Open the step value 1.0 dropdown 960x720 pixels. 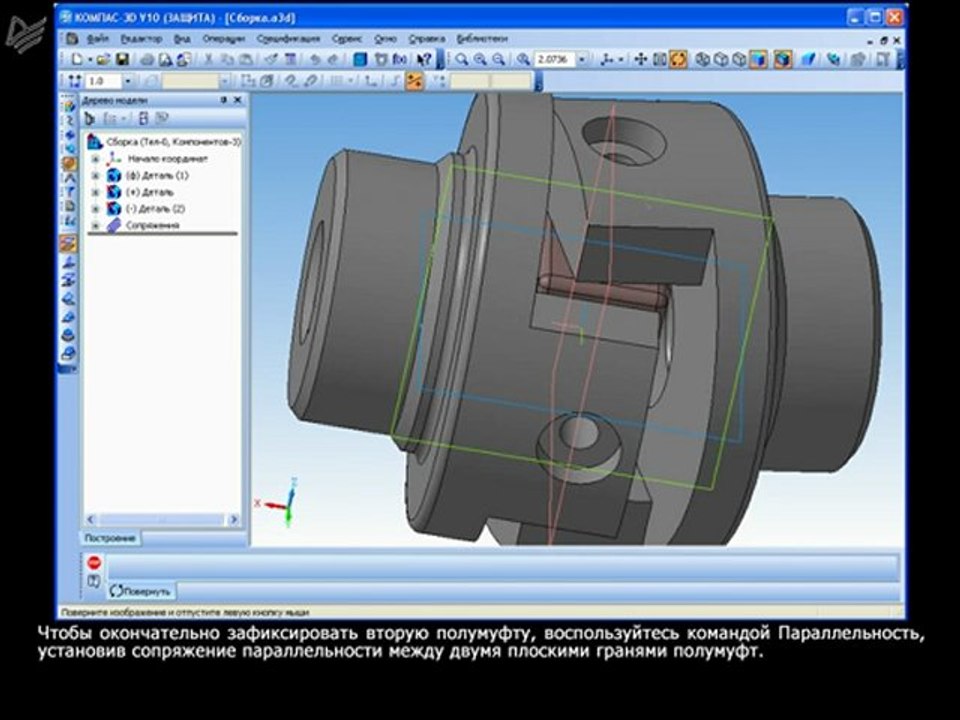128,81
